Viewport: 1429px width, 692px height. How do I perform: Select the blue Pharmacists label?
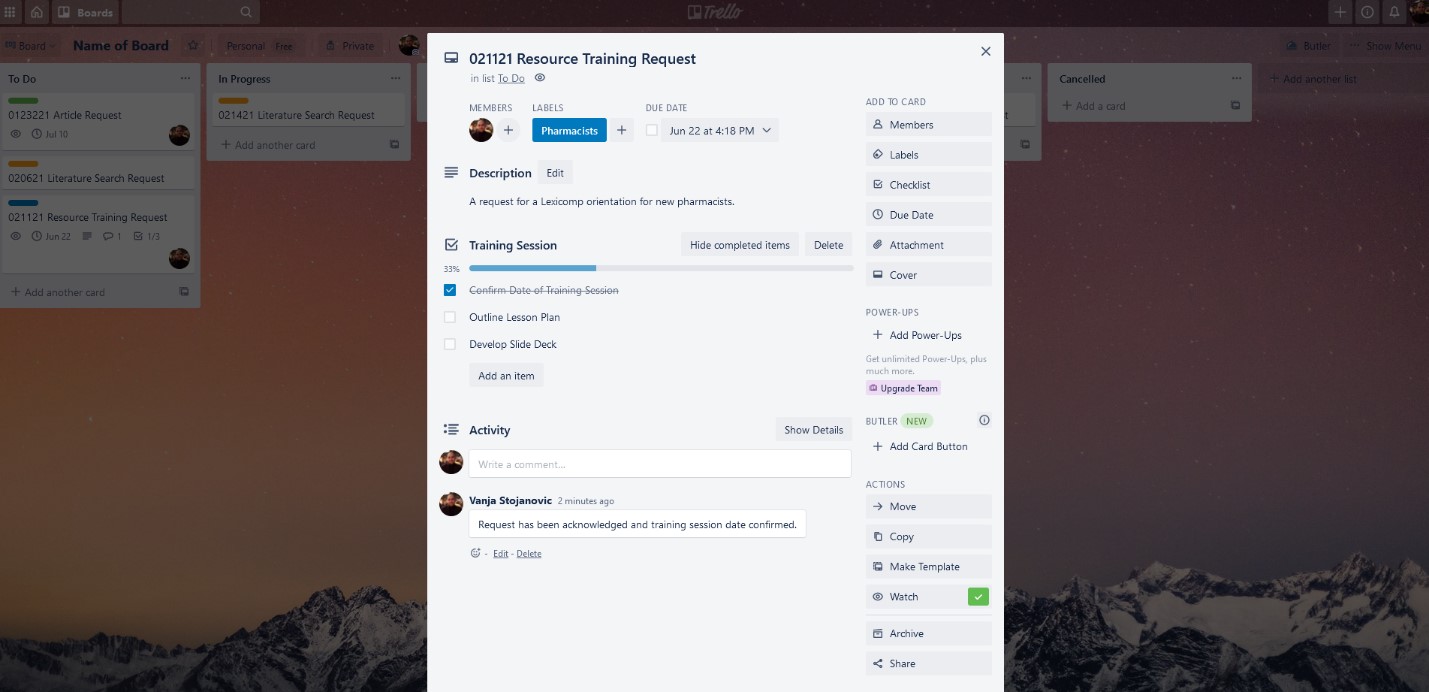[x=569, y=130]
